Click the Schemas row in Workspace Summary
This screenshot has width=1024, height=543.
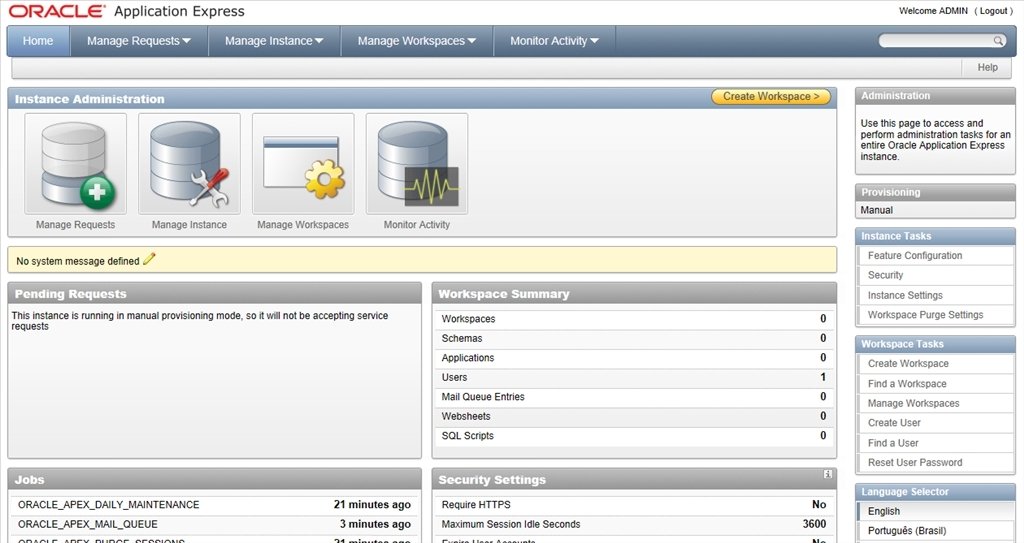pos(633,338)
